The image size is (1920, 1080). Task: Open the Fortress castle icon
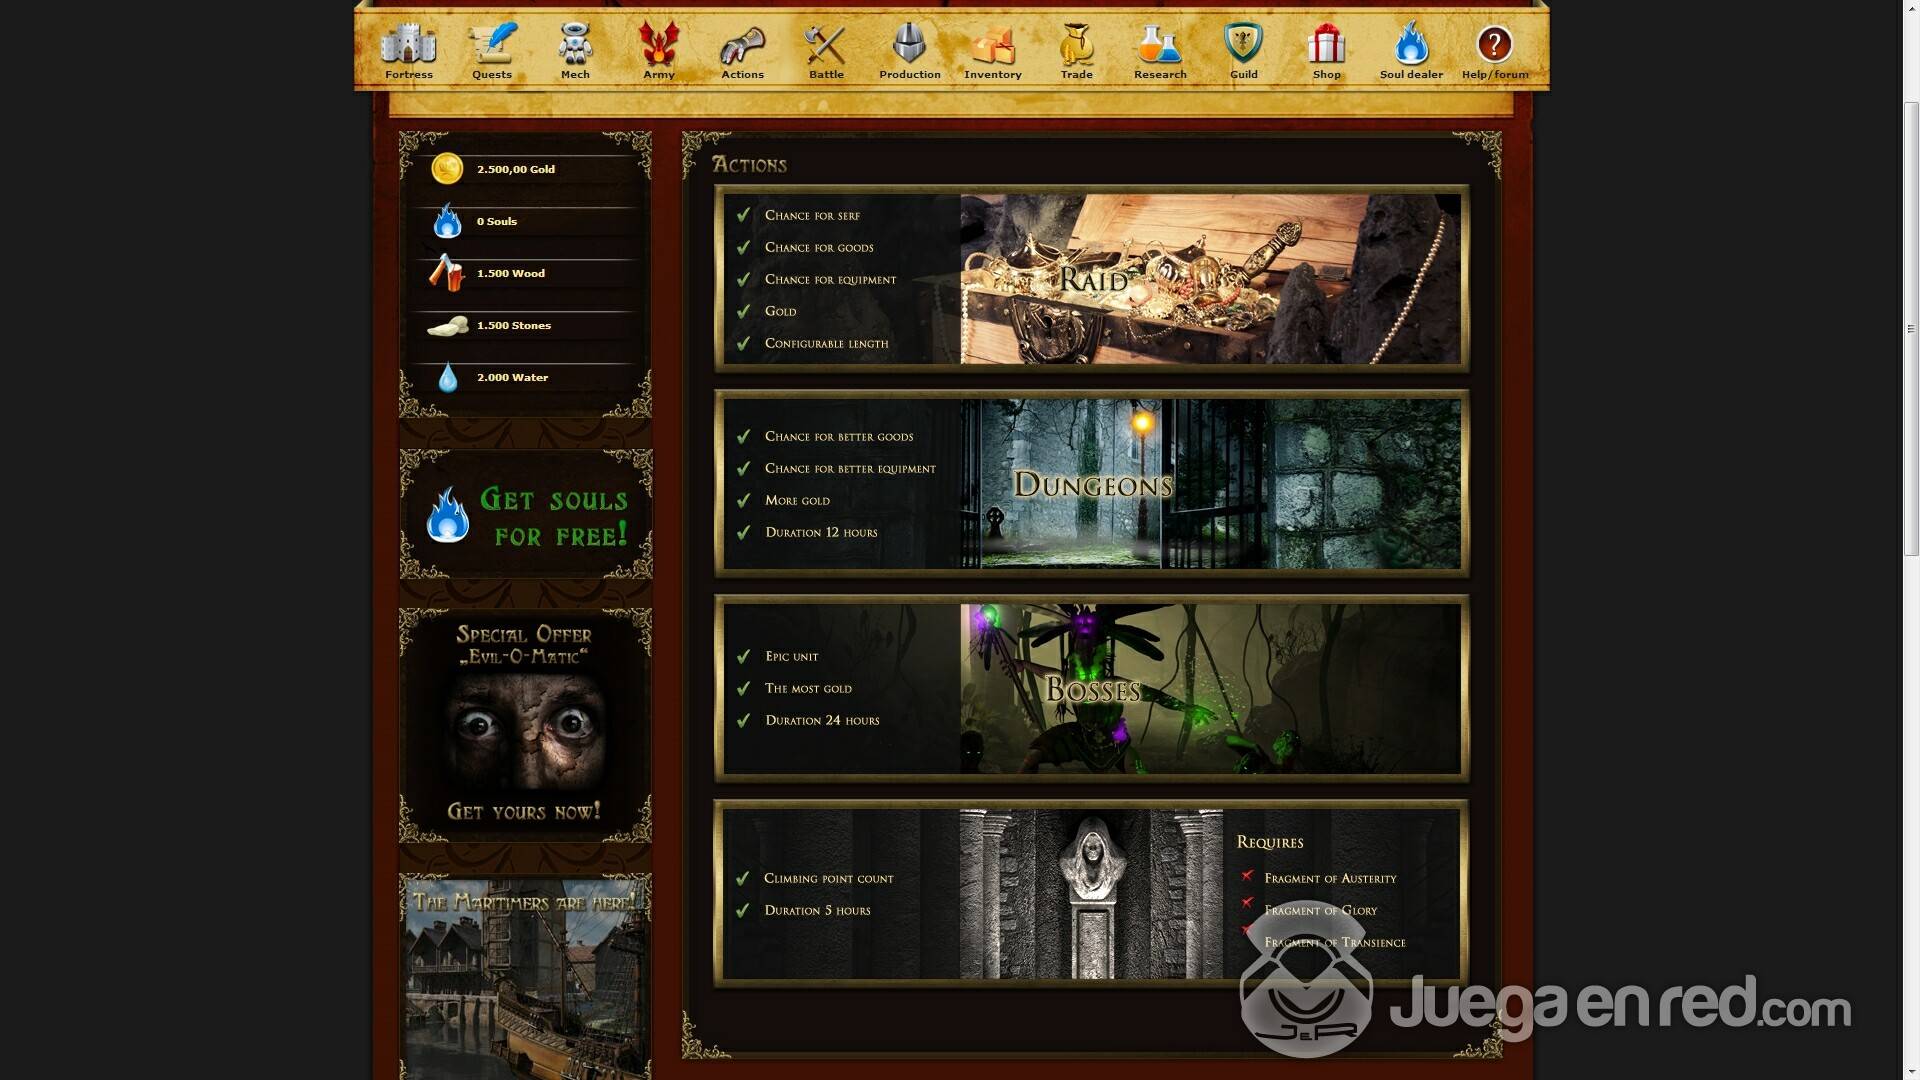pos(408,46)
